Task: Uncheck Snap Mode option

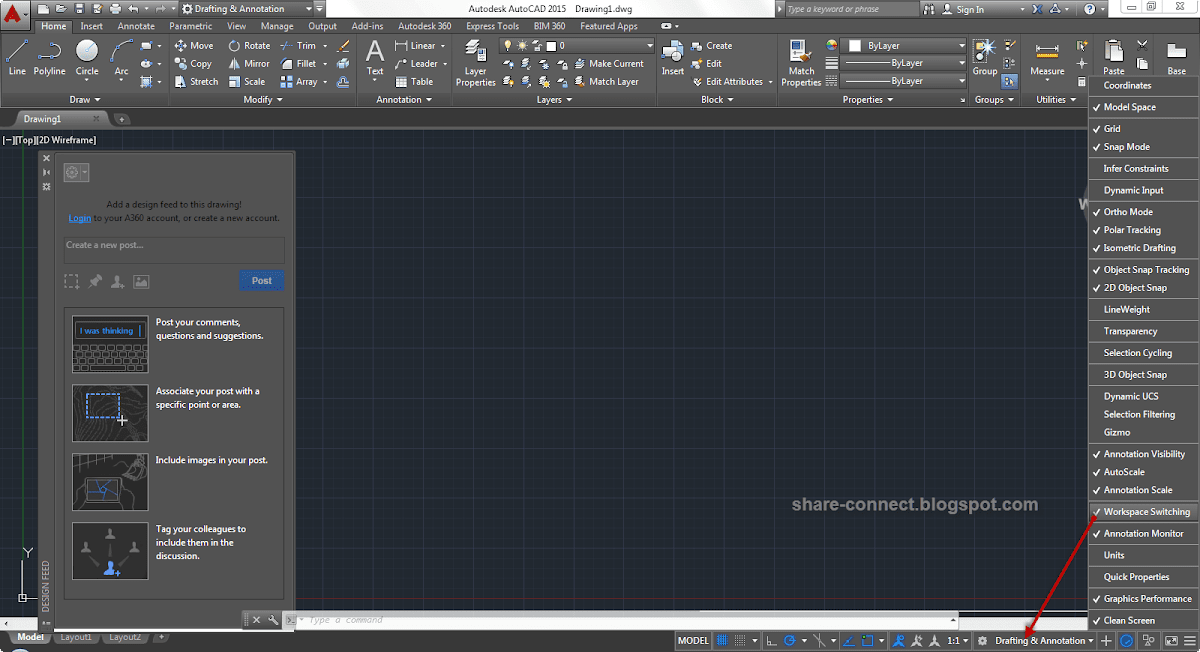Action: coord(1142,147)
